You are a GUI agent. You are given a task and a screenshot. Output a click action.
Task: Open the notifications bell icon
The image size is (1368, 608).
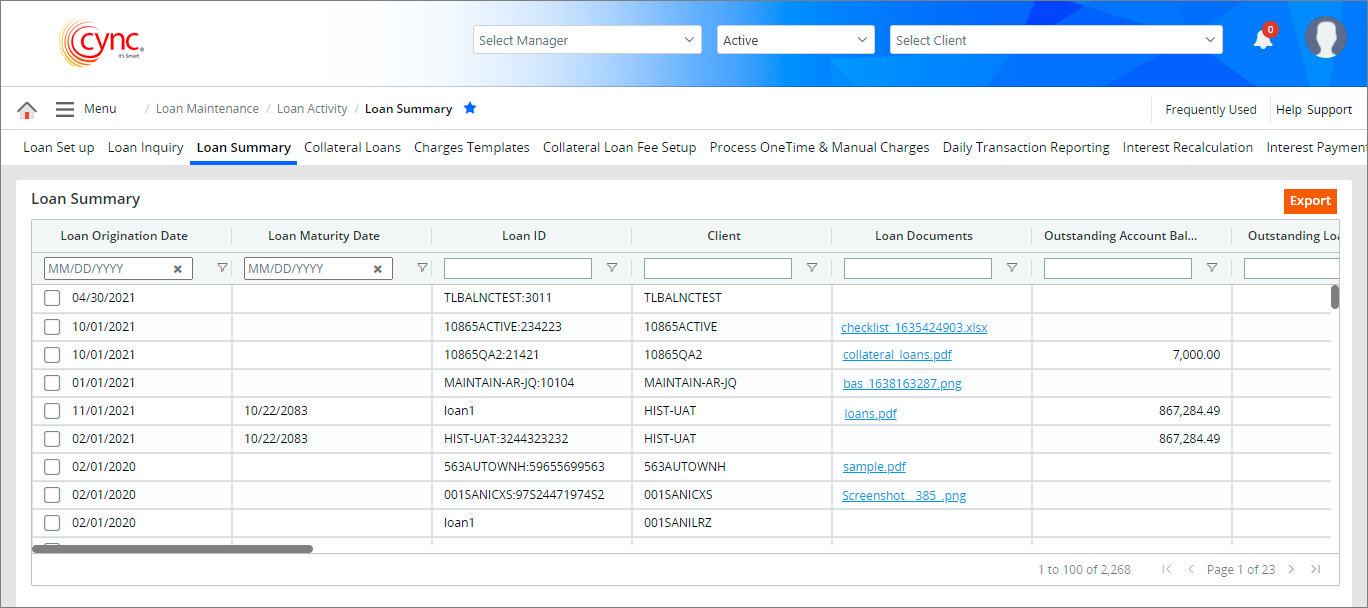[1263, 40]
